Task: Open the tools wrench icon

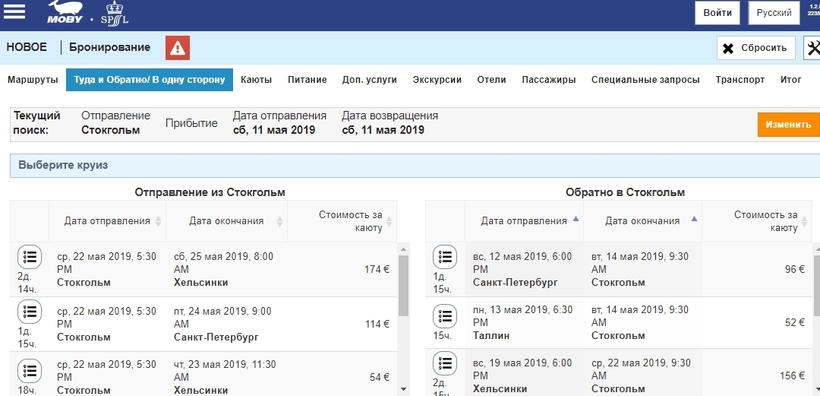Action: (x=813, y=48)
